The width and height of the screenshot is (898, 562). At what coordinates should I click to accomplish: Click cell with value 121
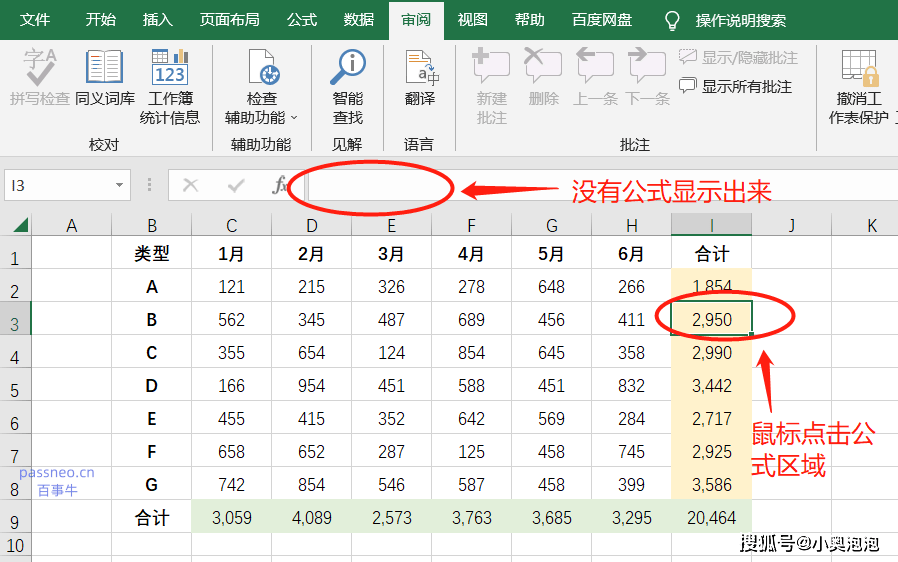231,286
